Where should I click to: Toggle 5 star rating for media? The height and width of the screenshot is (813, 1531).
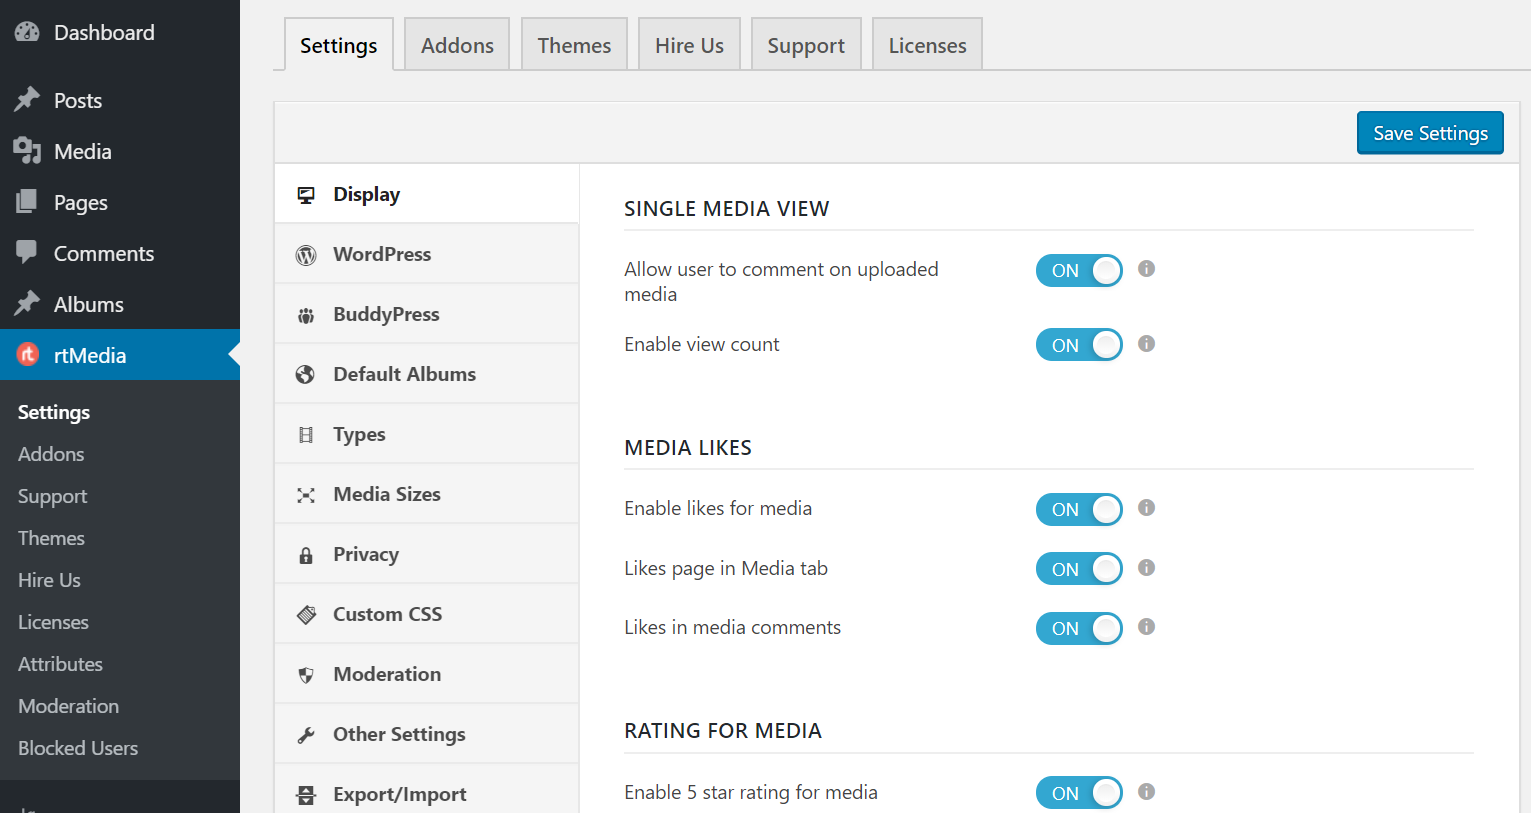tap(1079, 792)
